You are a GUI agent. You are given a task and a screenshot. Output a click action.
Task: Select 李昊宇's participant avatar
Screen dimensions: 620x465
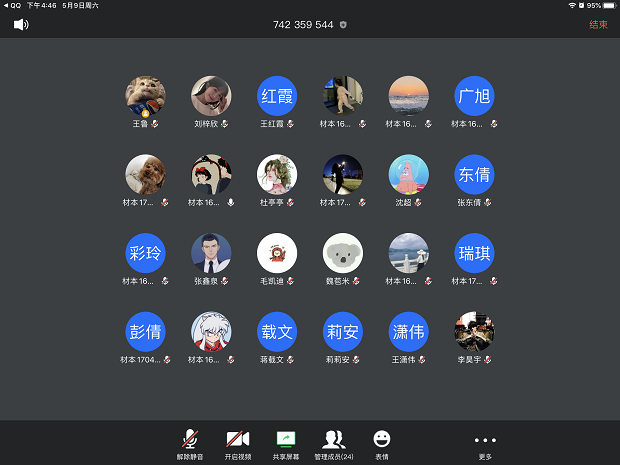[x=474, y=331]
